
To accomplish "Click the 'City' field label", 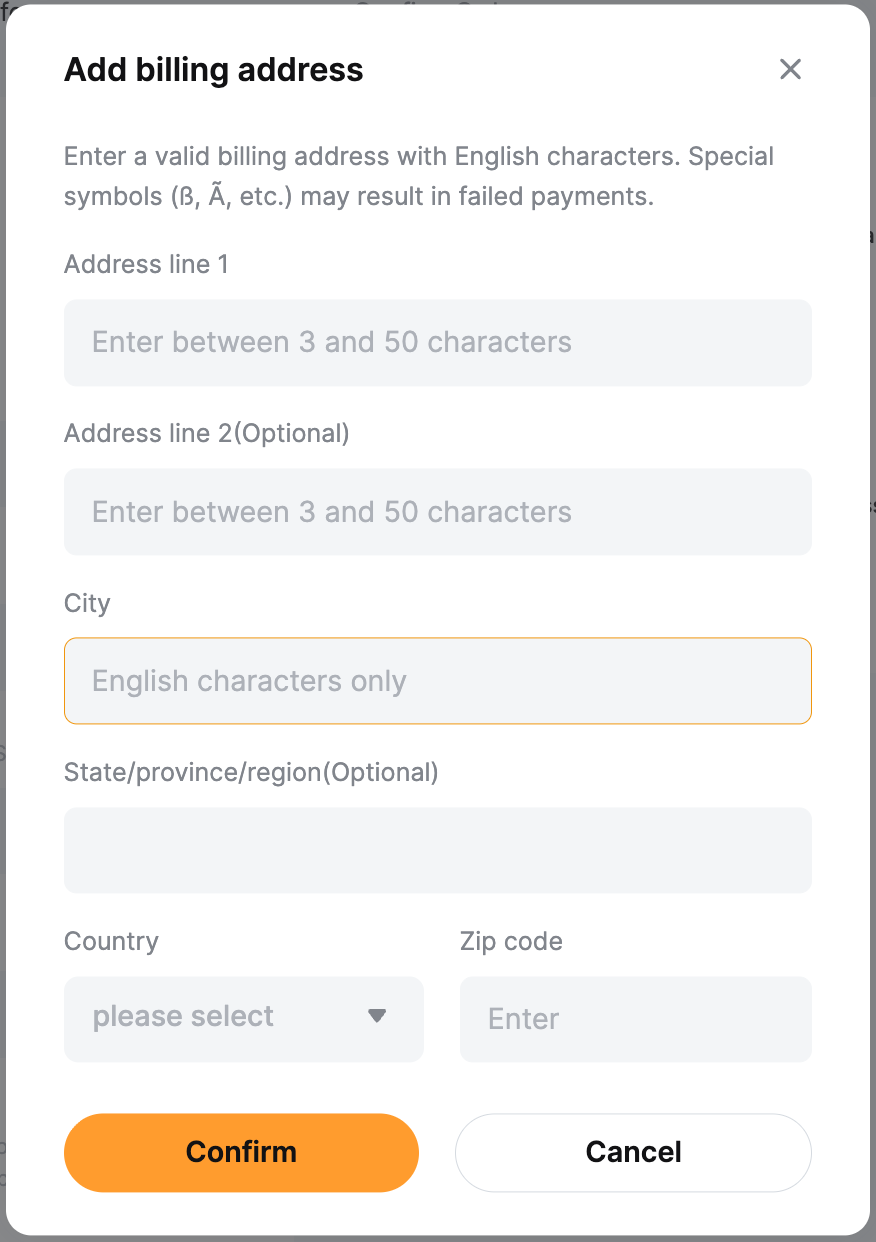I will [x=87, y=603].
